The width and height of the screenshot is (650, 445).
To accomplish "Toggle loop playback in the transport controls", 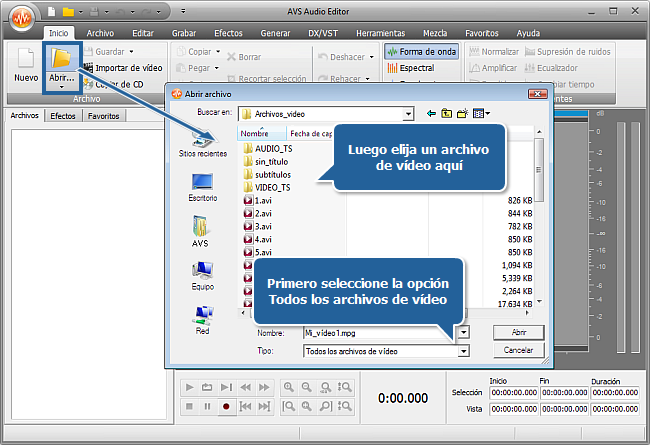I will click(207, 387).
